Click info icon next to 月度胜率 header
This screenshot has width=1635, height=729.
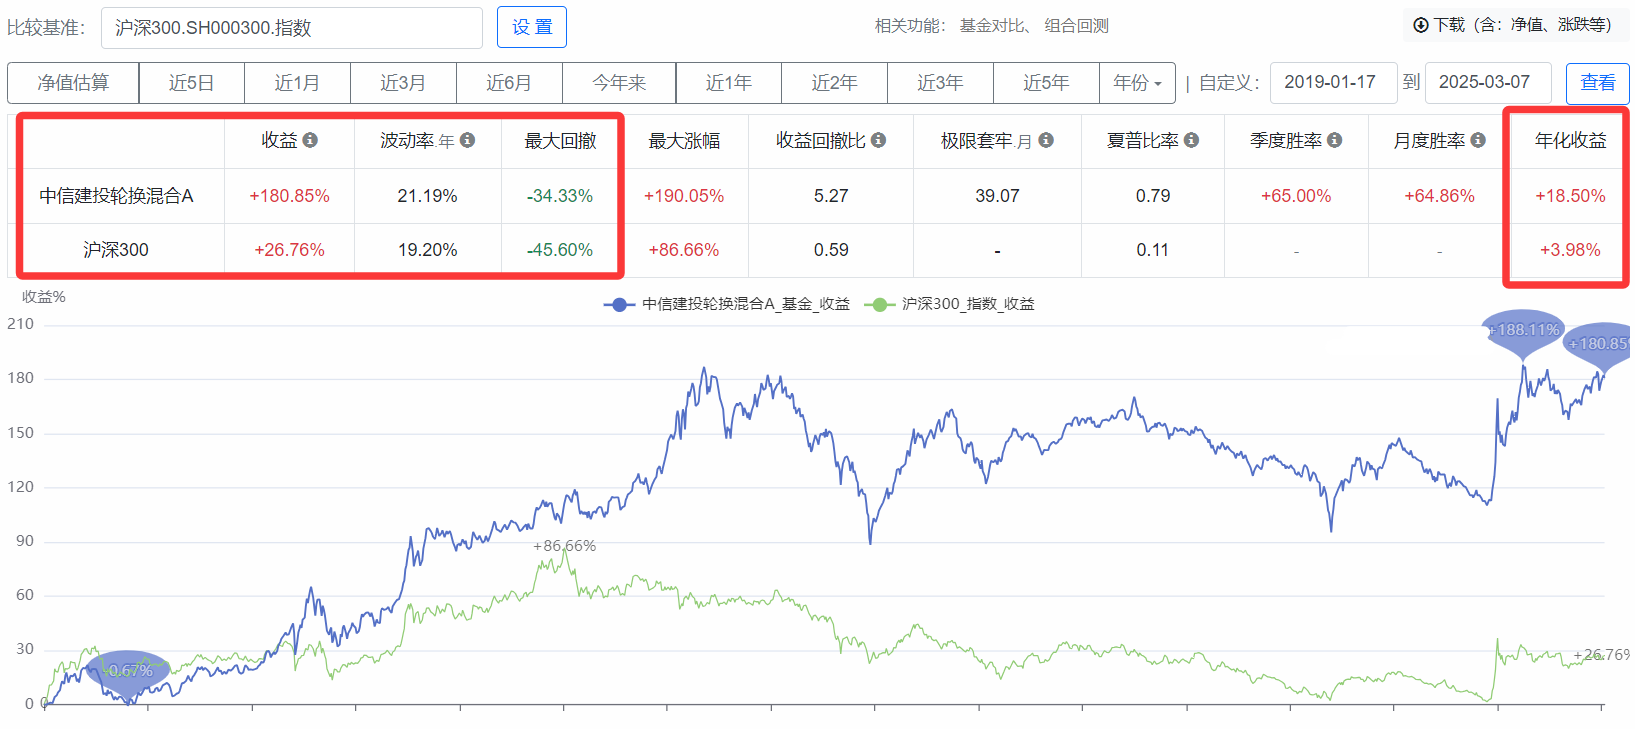(1477, 140)
